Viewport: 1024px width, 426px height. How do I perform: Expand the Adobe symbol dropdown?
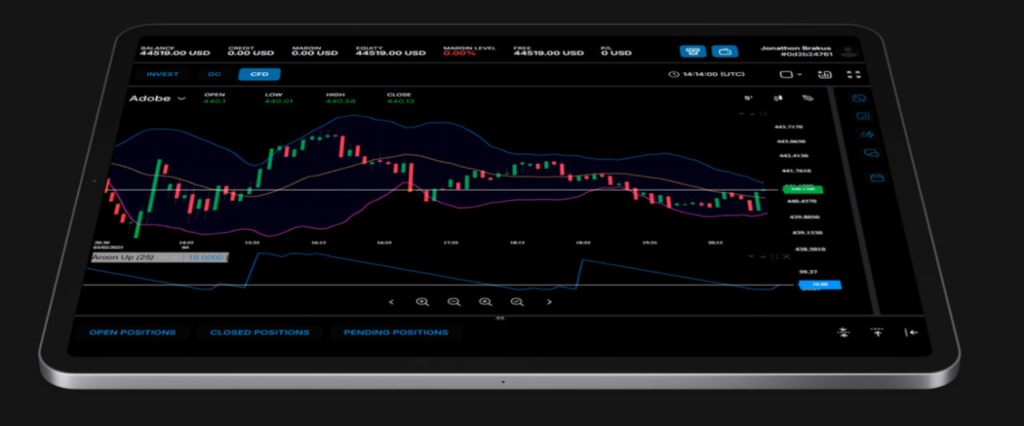(182, 99)
